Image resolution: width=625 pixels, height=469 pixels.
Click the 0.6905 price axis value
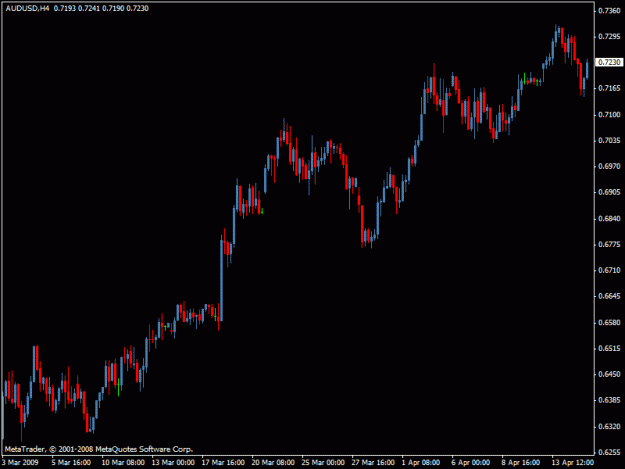click(x=609, y=192)
